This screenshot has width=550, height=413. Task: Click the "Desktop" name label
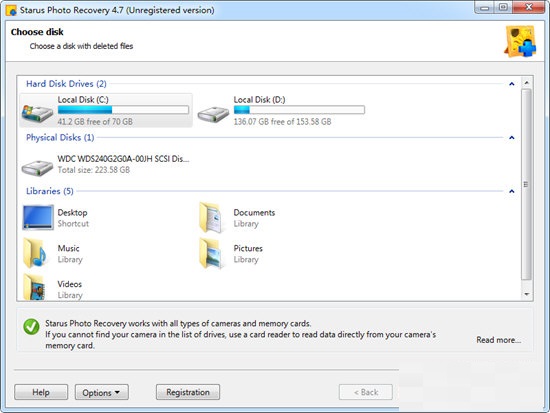coord(73,213)
